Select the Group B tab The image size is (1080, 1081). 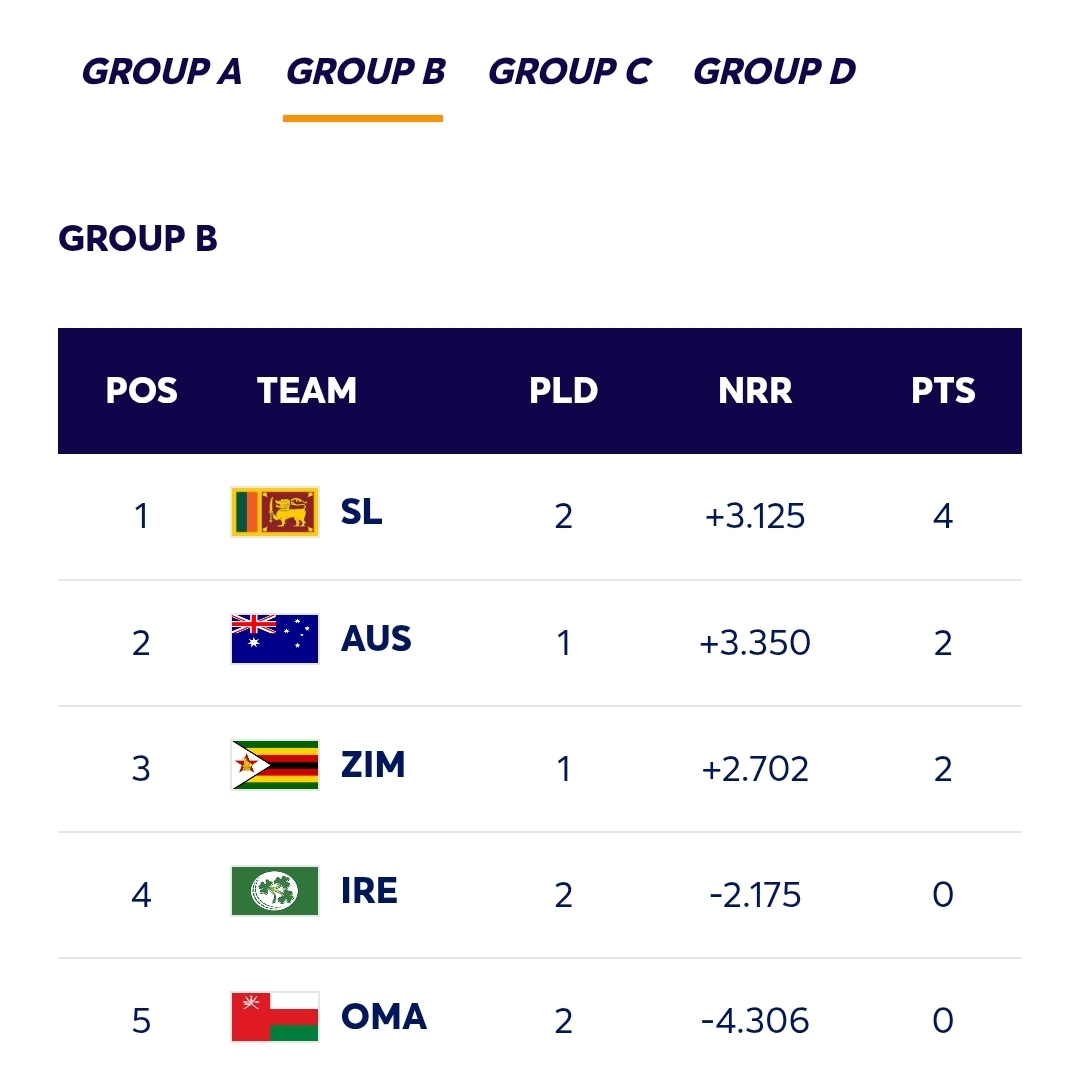pos(365,72)
